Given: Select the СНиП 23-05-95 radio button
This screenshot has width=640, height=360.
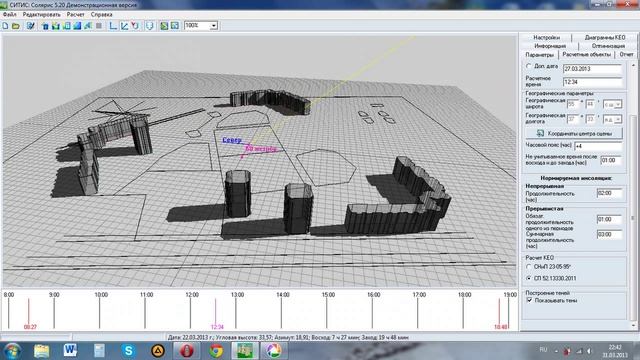Looking at the screenshot, I should coord(529,267).
